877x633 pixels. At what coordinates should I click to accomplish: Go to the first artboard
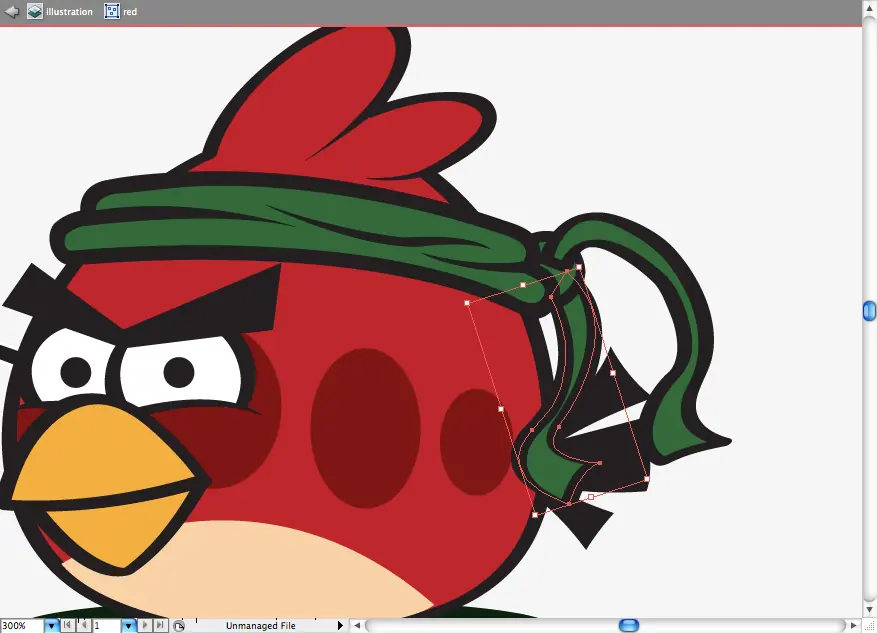(68, 625)
